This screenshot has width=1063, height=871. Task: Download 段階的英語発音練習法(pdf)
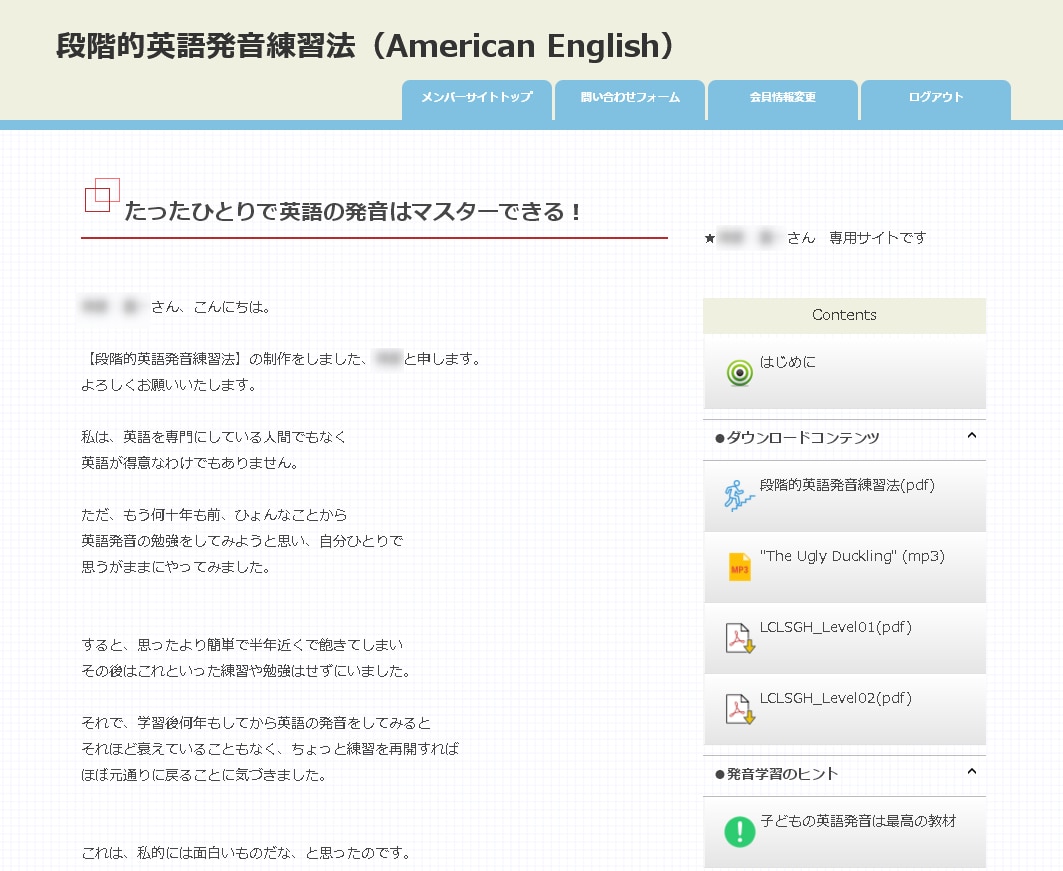[x=847, y=485]
